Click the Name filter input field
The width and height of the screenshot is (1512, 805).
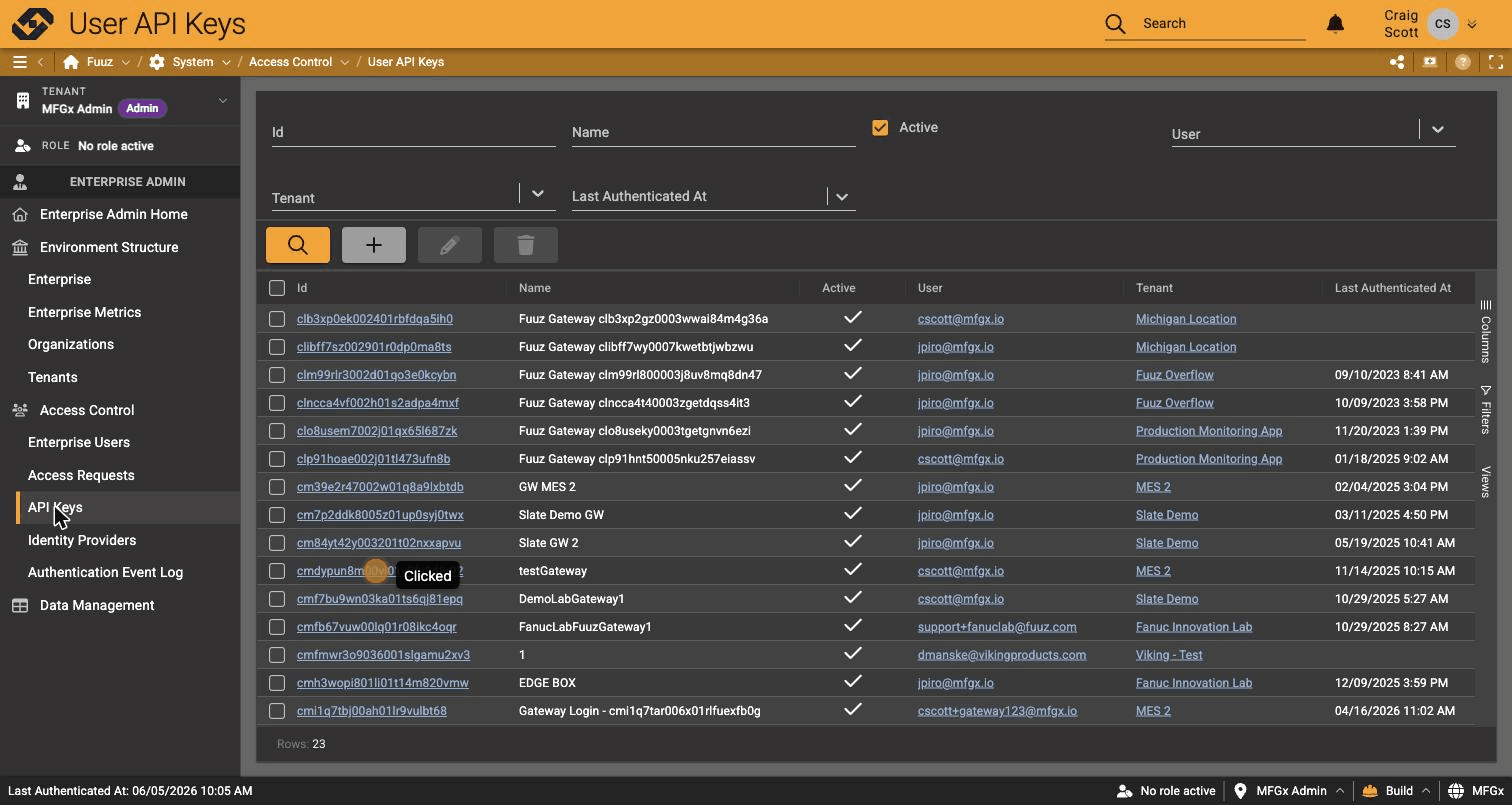(714, 132)
